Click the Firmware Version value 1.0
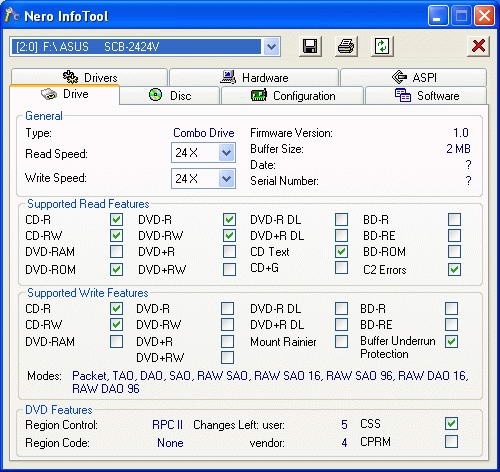Screen dimensions: 500x472 pyautogui.click(x=461, y=133)
